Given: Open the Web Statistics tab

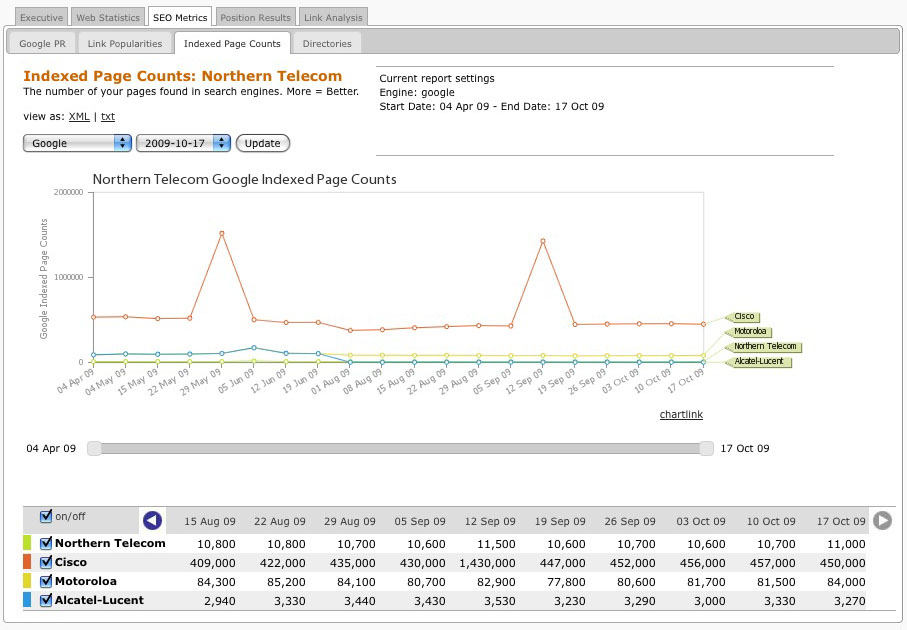Looking at the screenshot, I should tap(108, 17).
